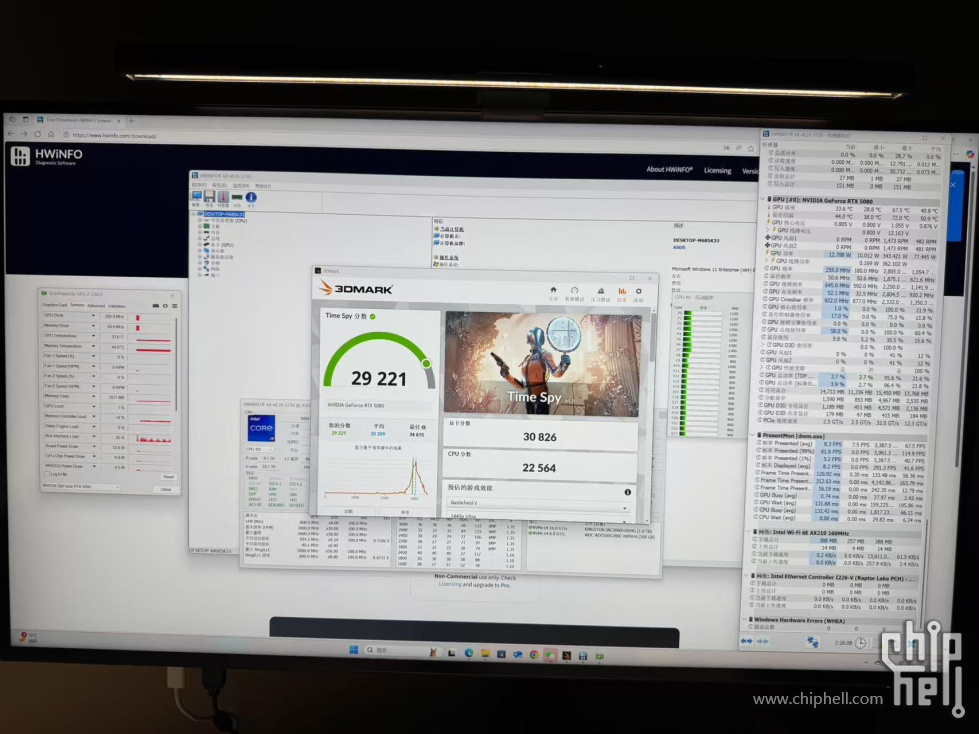This screenshot has width=979, height=734.
Task: Switch to the Sensors tab in GPU-Z
Action: coord(77,305)
